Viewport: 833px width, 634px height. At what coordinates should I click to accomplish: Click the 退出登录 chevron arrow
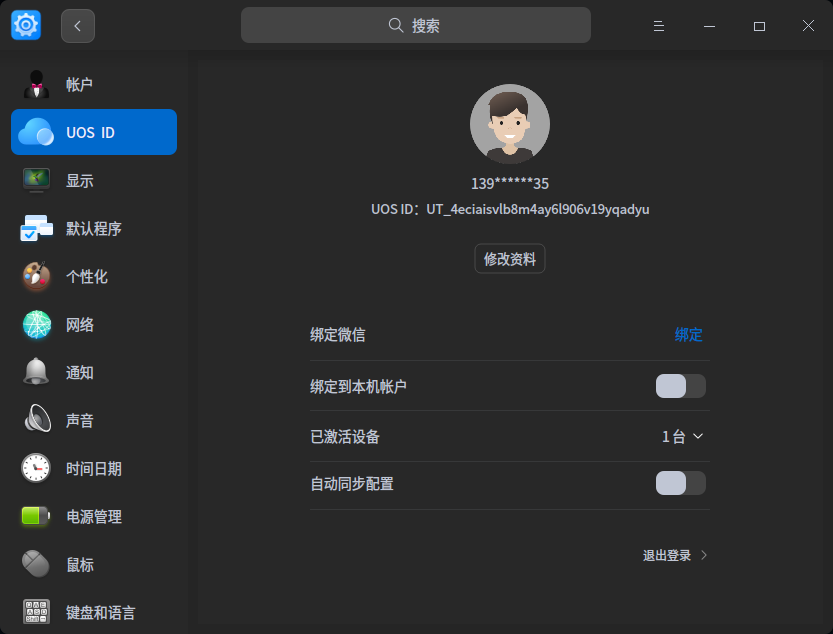click(x=704, y=555)
